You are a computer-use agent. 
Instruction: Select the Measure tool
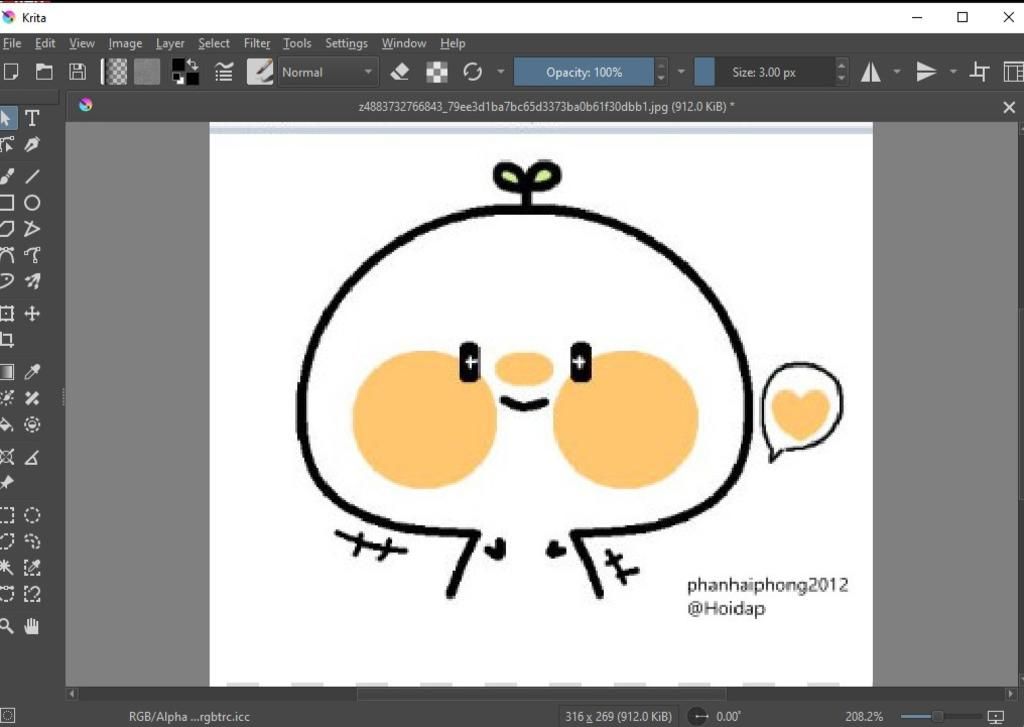click(x=32, y=457)
